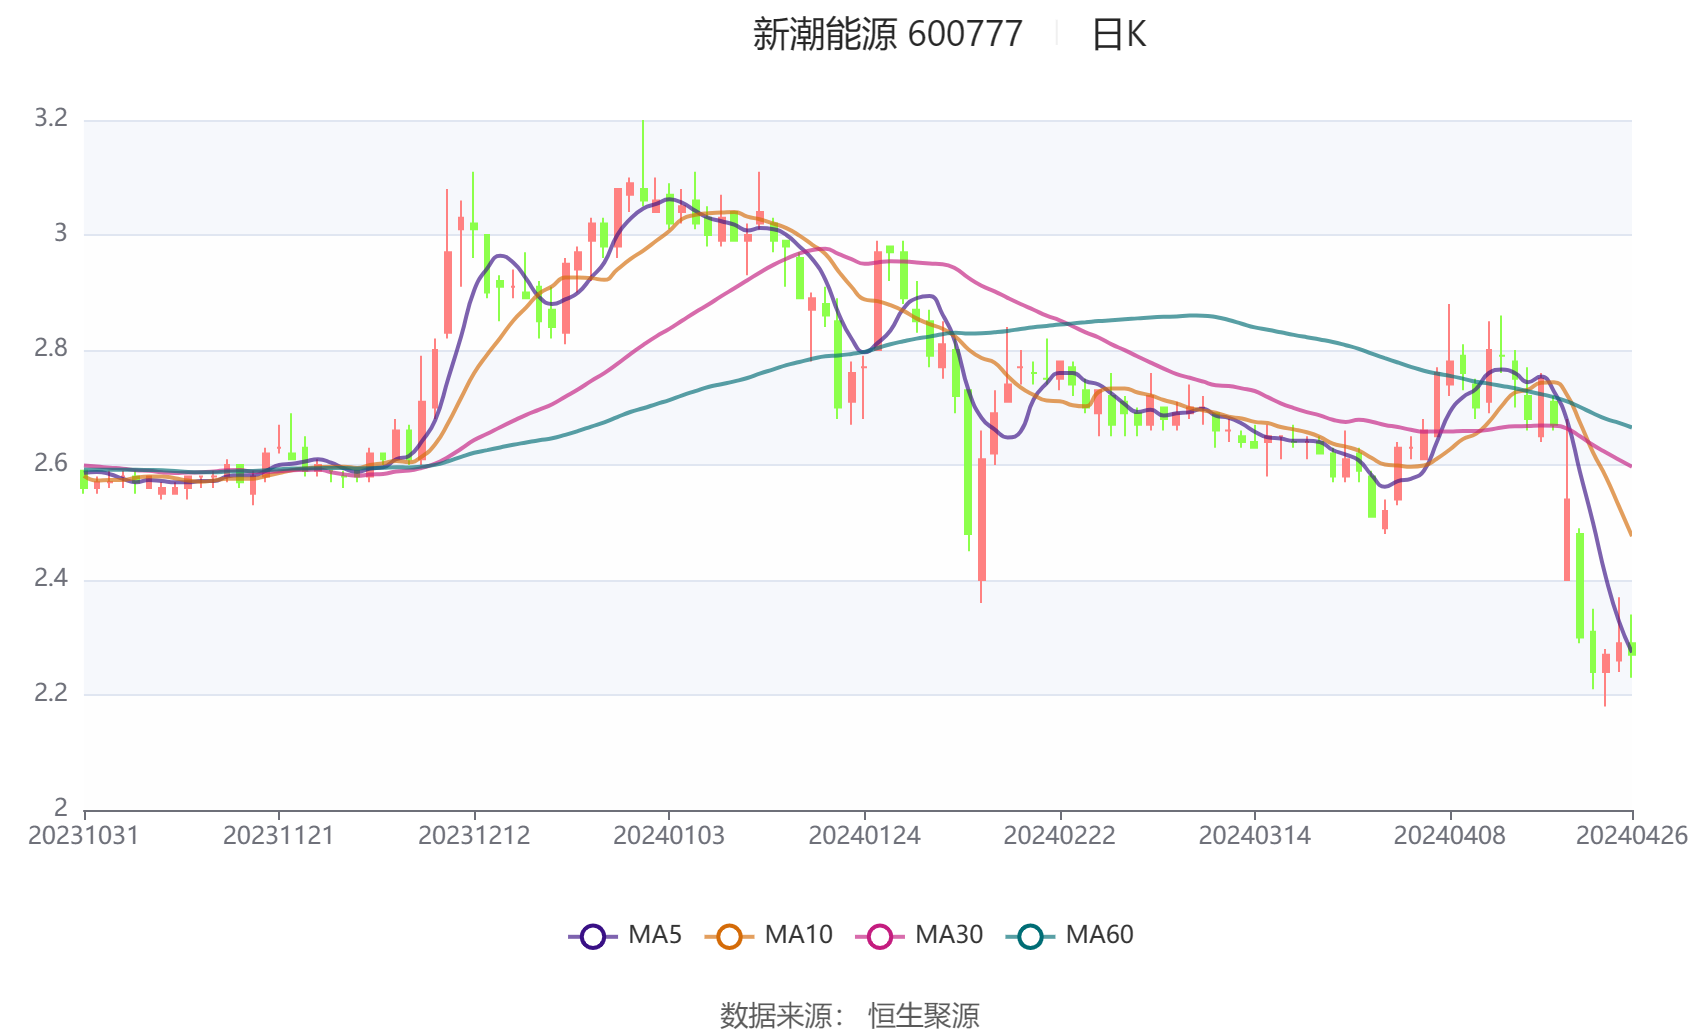Viewport: 1700px width, 1034px height.
Task: Click x-axis date label 20240314
Action: click(x=1255, y=836)
